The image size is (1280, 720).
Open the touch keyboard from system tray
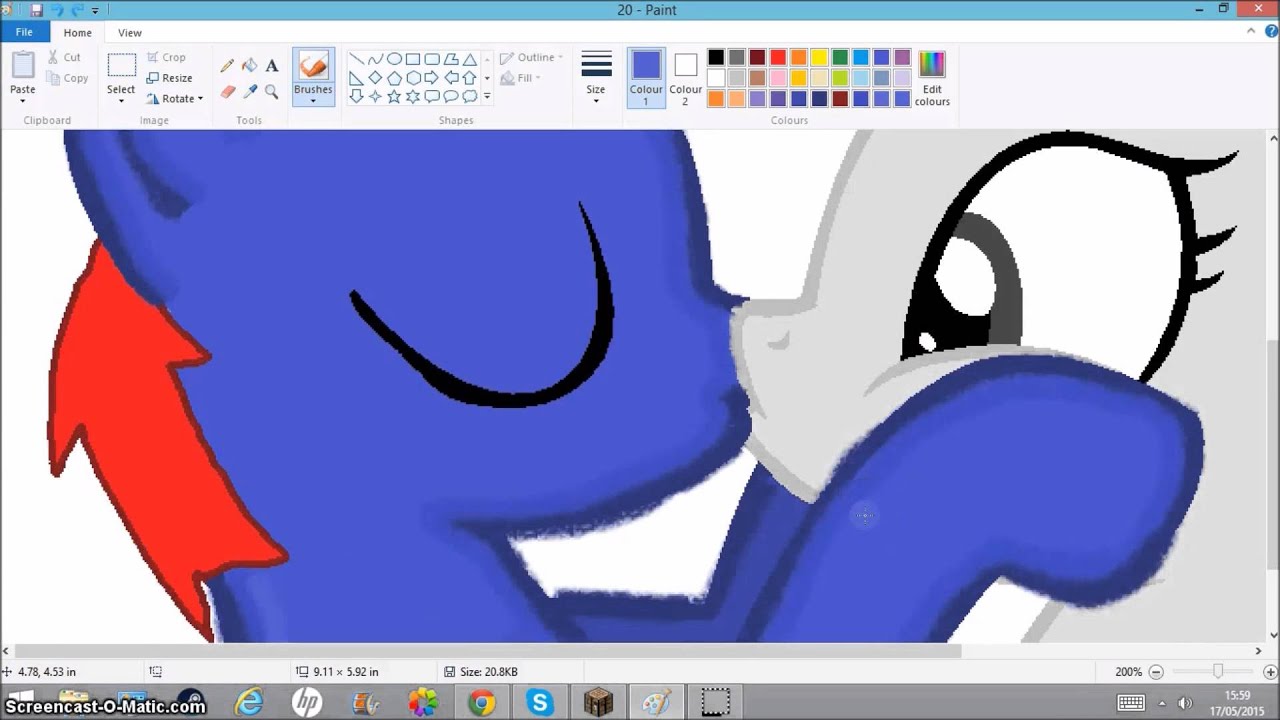1131,702
